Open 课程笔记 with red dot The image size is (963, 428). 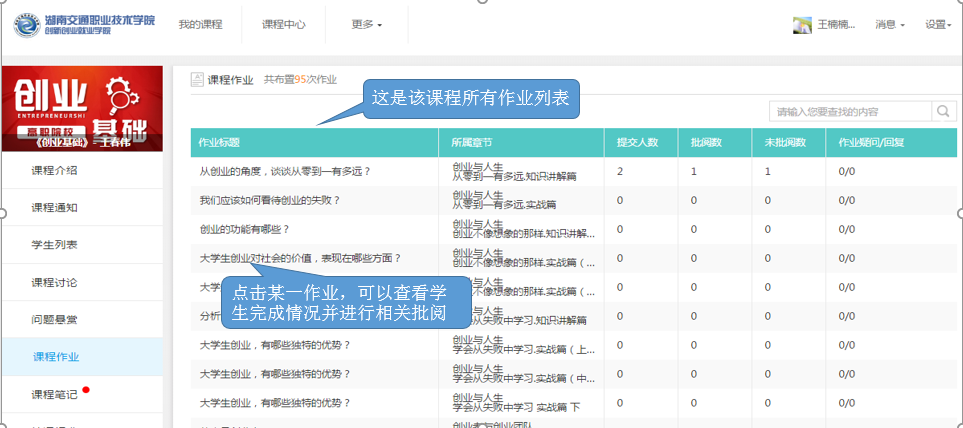tap(55, 395)
